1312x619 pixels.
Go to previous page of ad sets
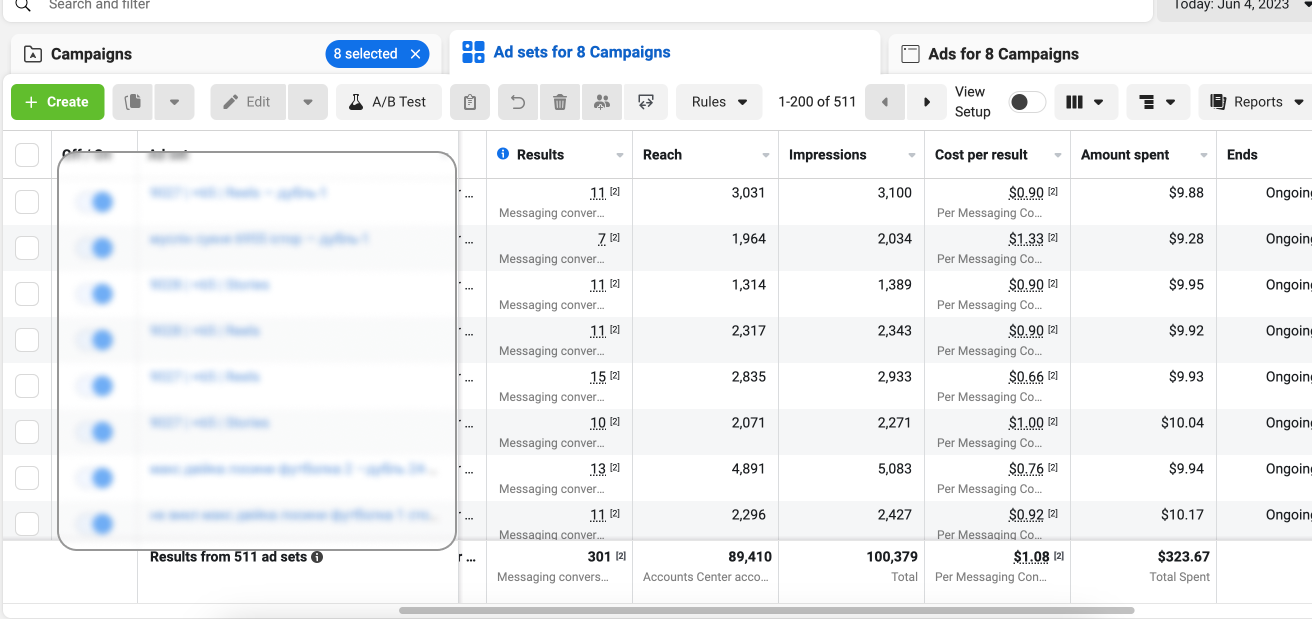885,102
